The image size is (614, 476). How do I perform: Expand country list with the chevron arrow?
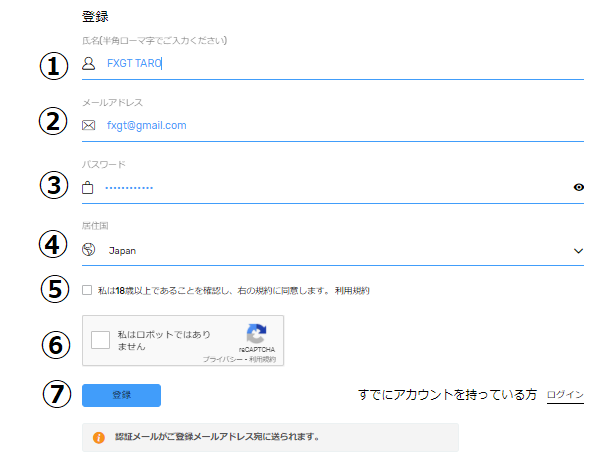tap(578, 251)
